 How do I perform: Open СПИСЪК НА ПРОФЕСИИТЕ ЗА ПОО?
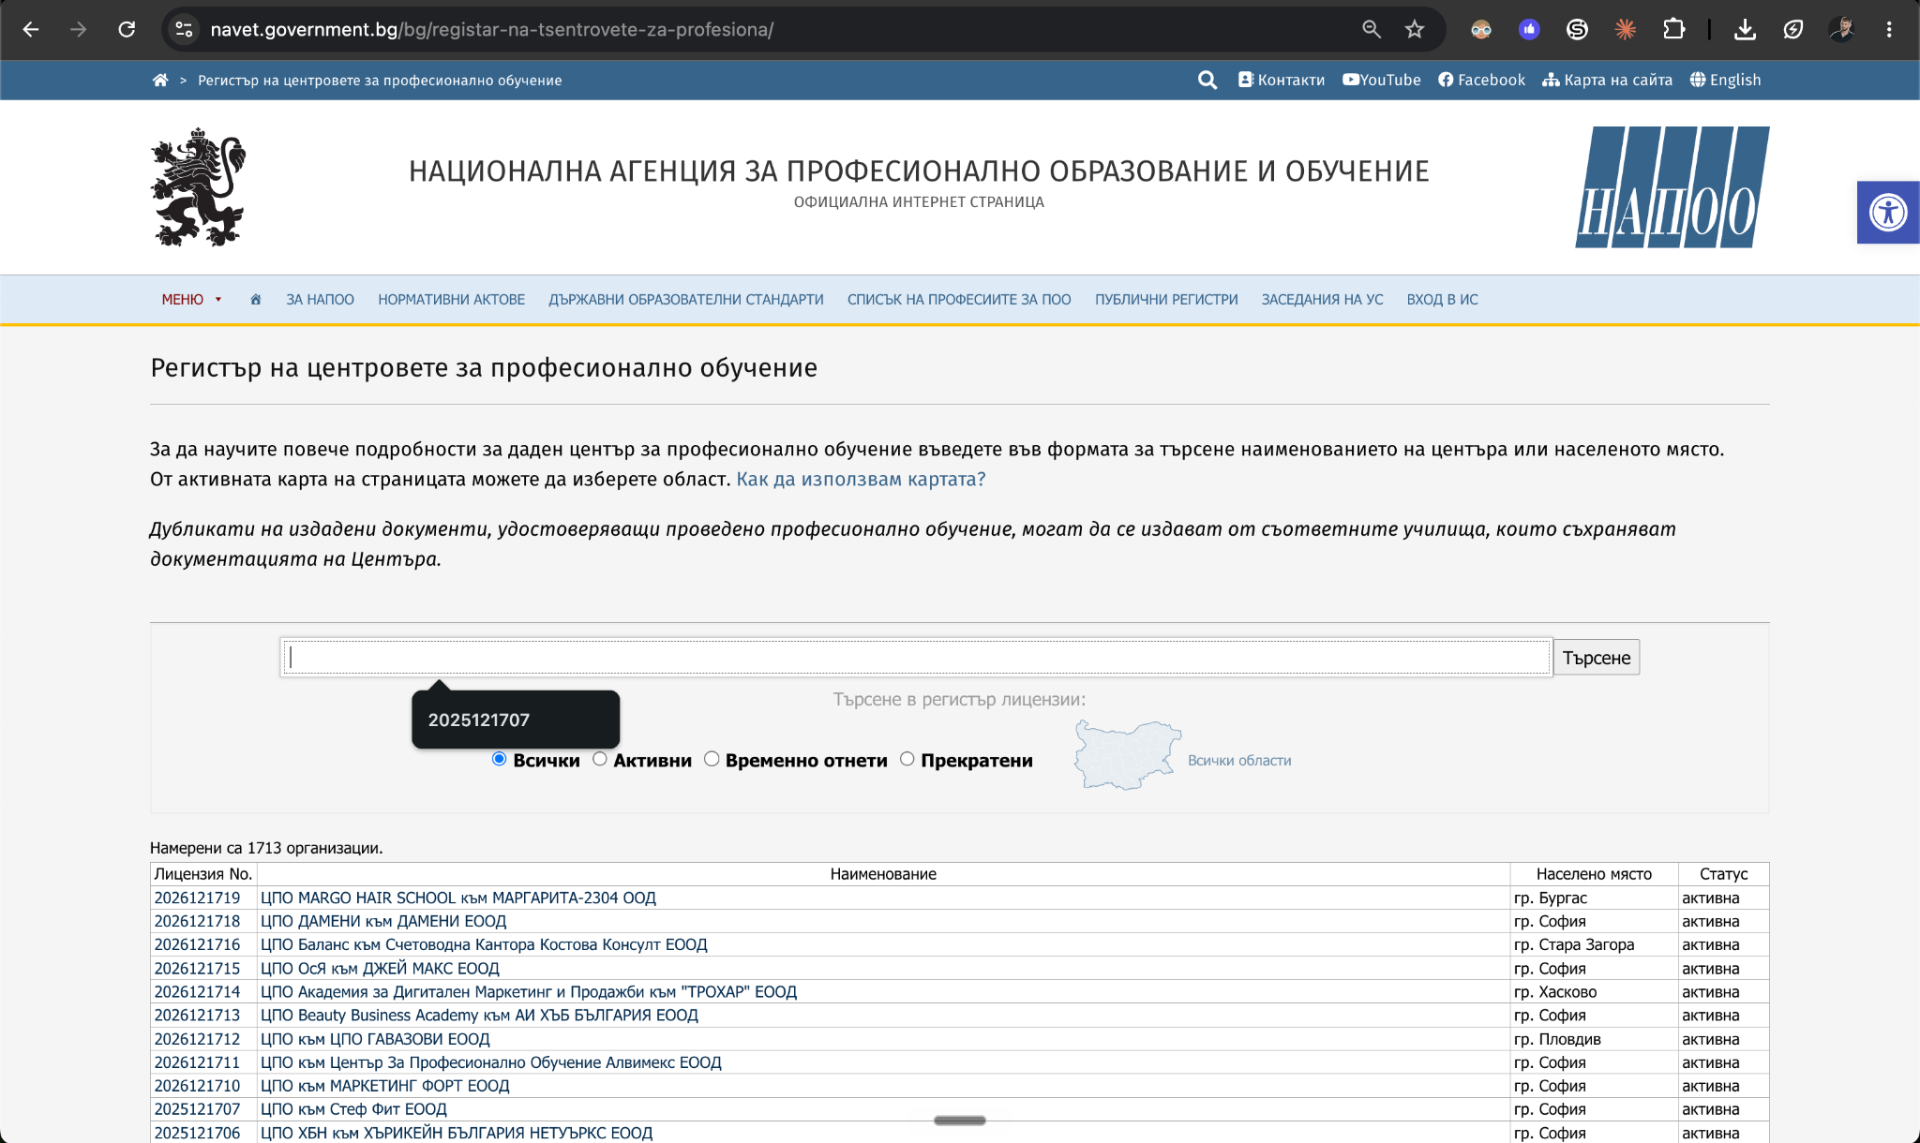coord(959,299)
